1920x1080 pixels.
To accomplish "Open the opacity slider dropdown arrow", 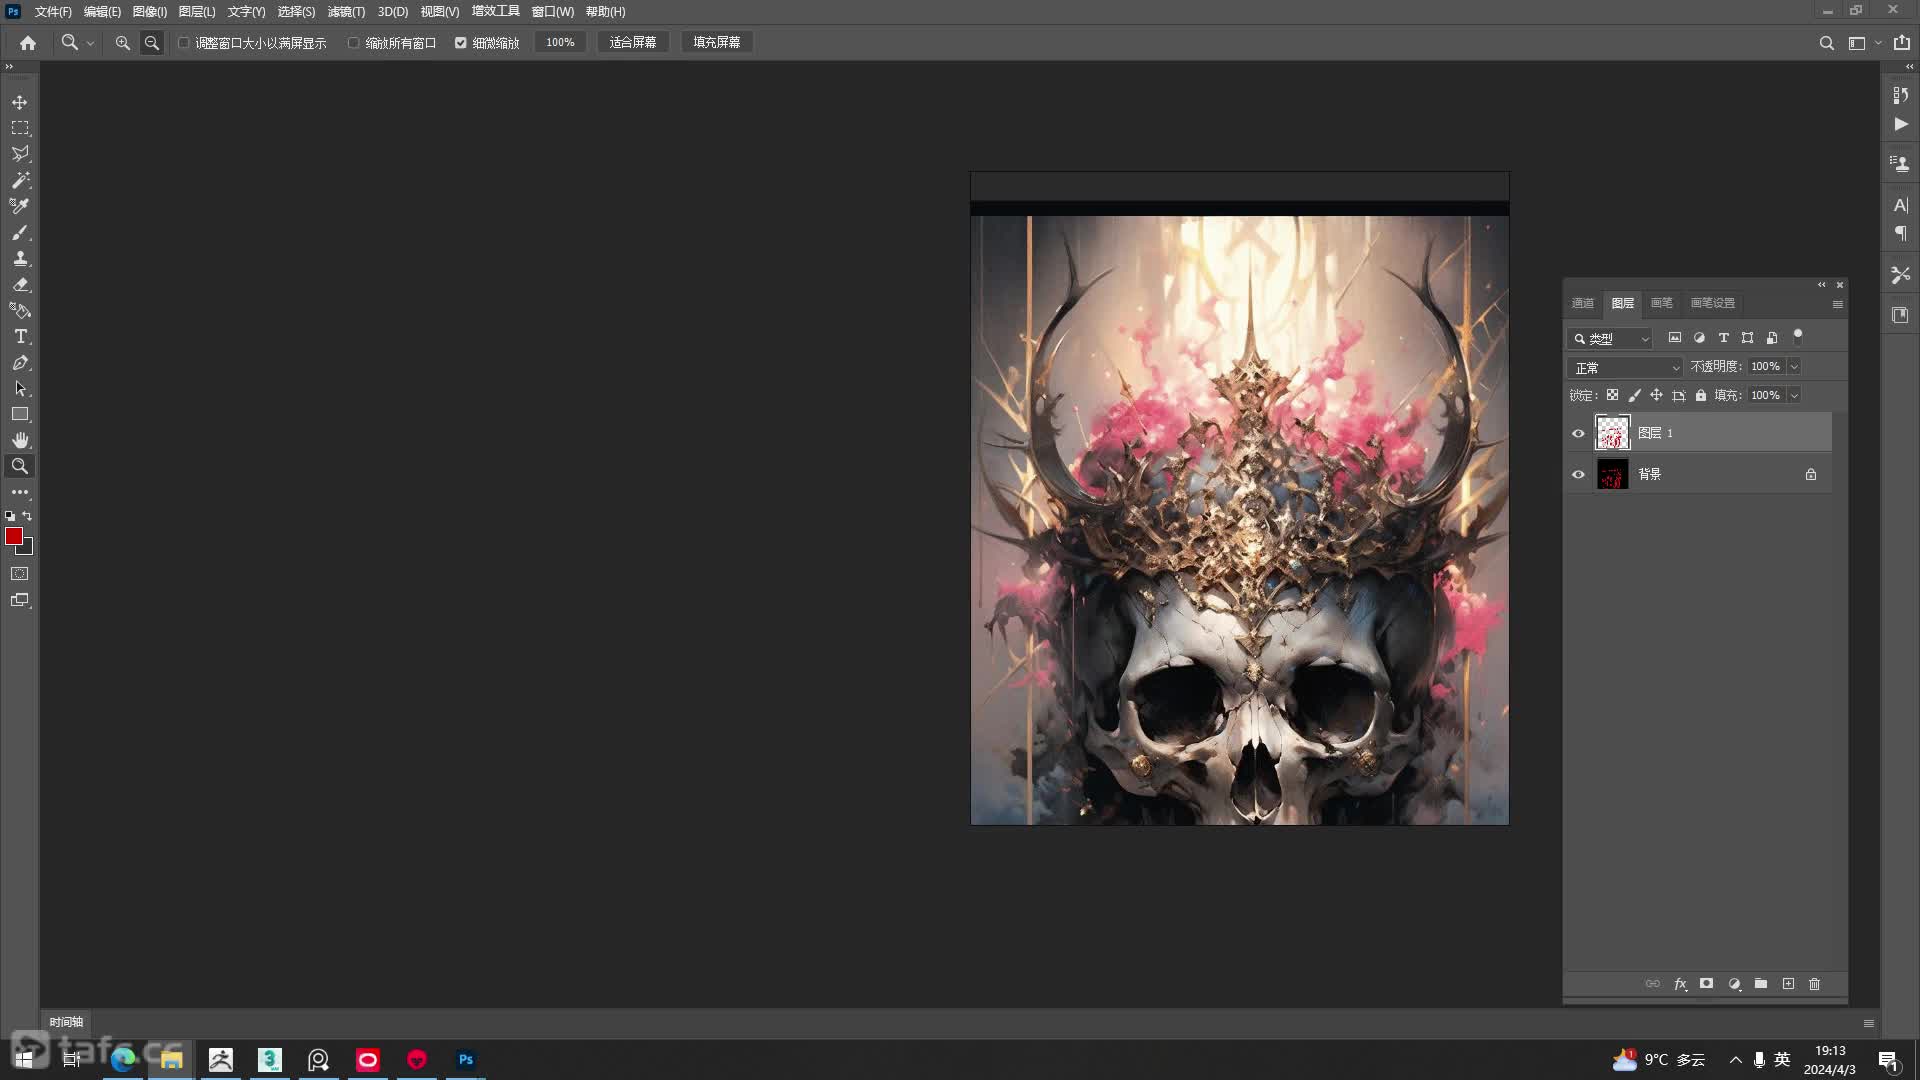I will pos(1794,367).
